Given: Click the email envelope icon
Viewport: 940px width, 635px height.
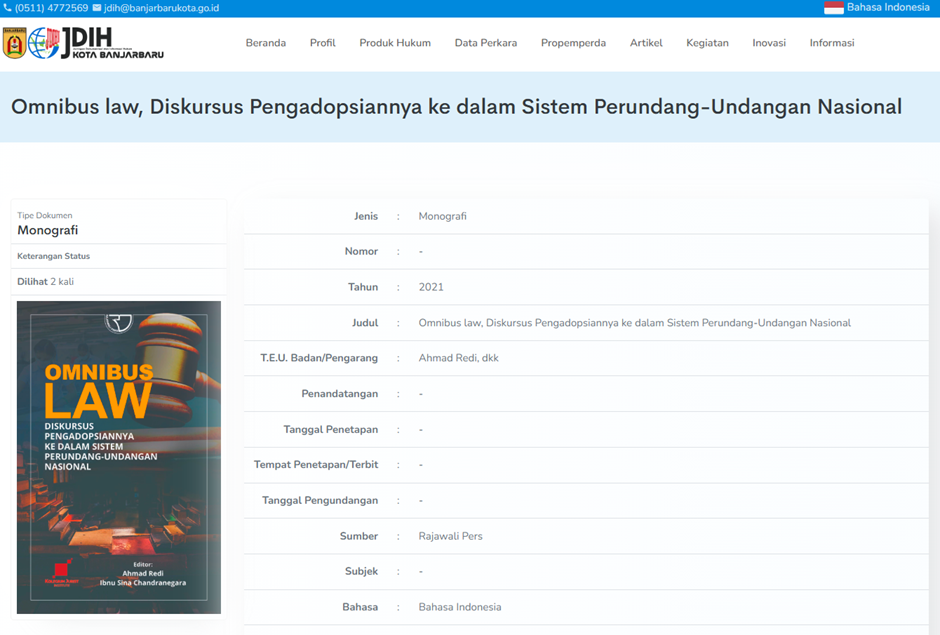Looking at the screenshot, I should [x=97, y=8].
